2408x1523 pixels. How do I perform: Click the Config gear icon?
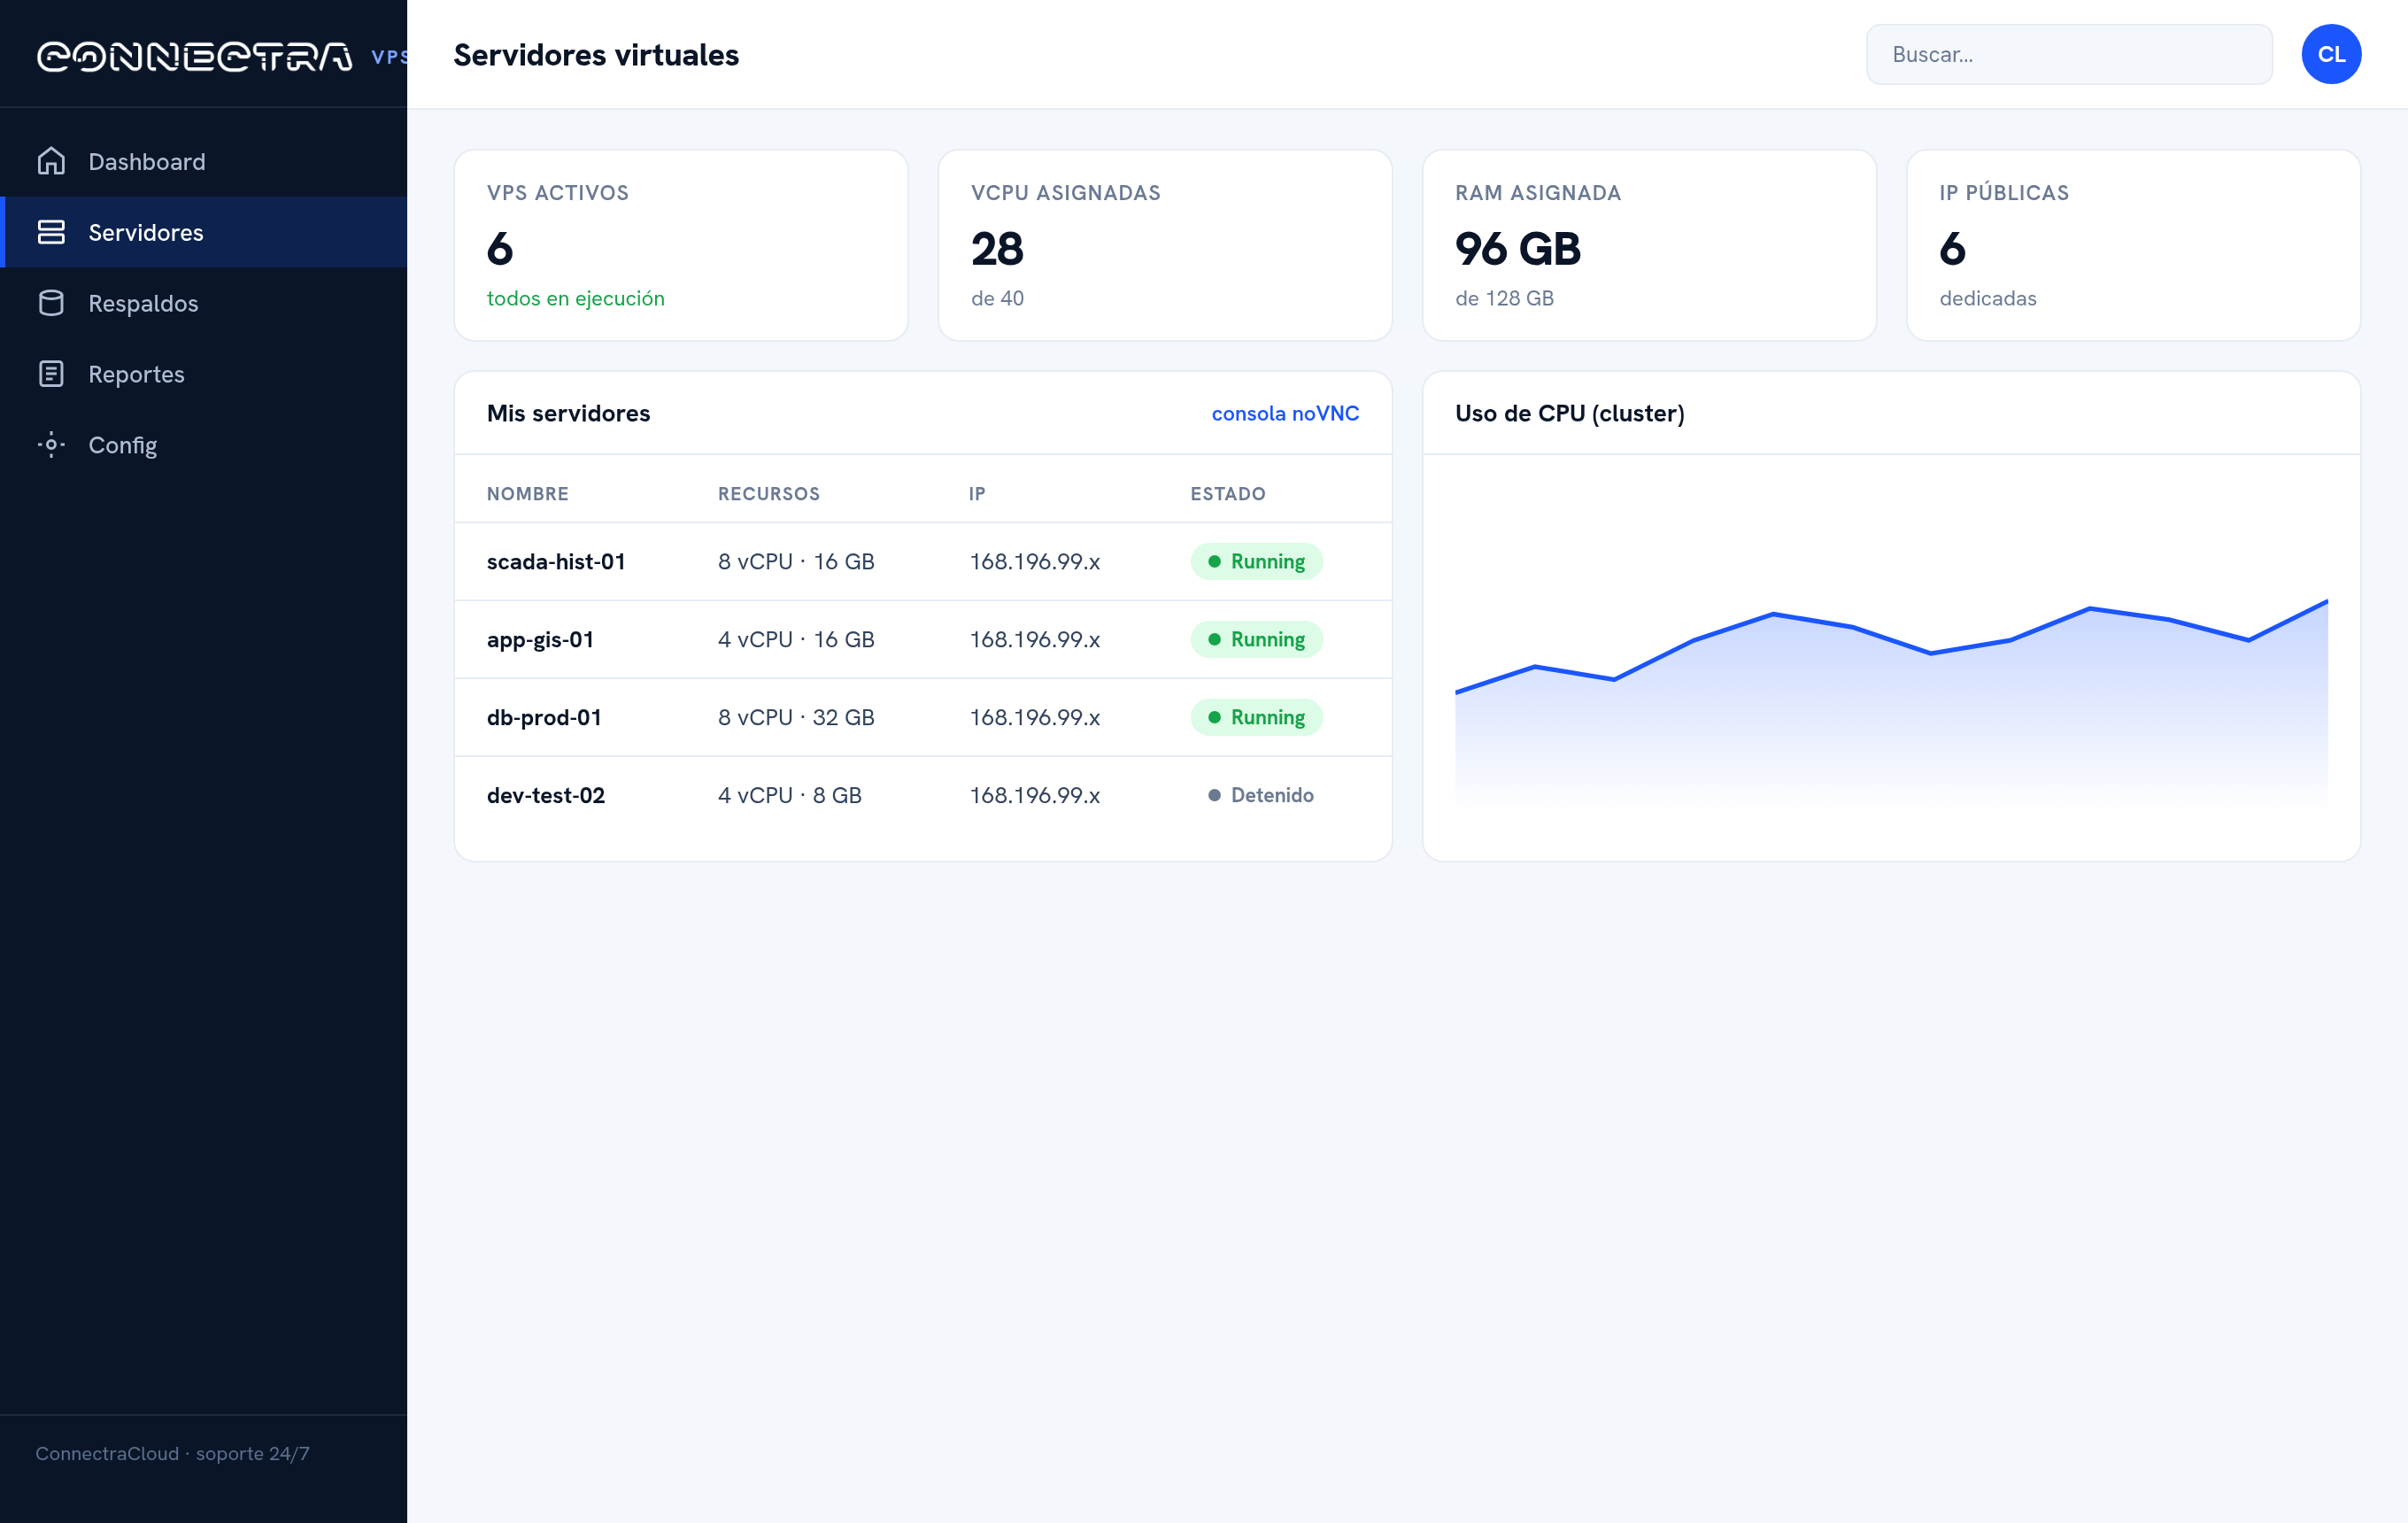(51, 445)
